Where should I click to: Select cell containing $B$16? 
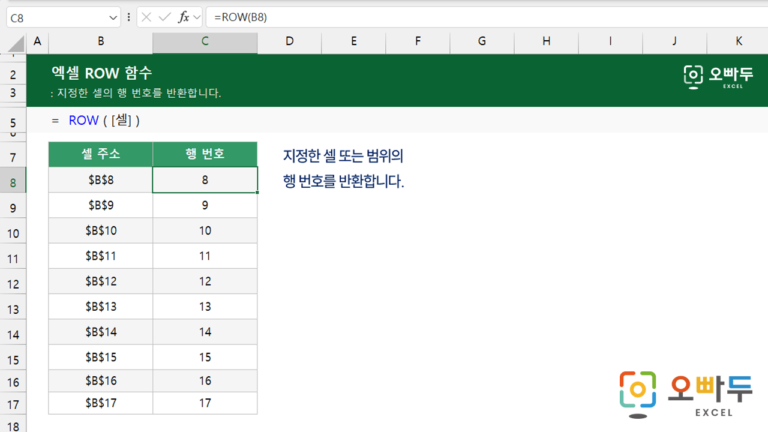(x=100, y=381)
